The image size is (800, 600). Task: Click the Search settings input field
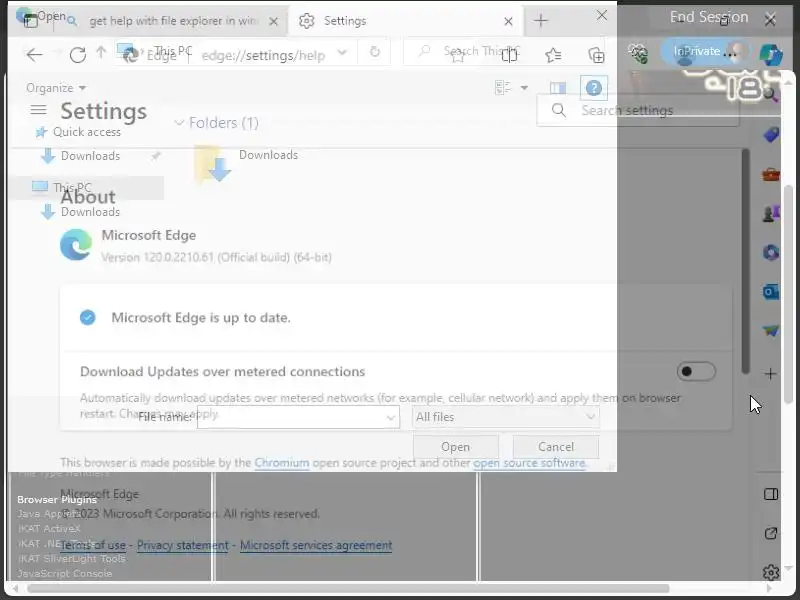(638, 110)
